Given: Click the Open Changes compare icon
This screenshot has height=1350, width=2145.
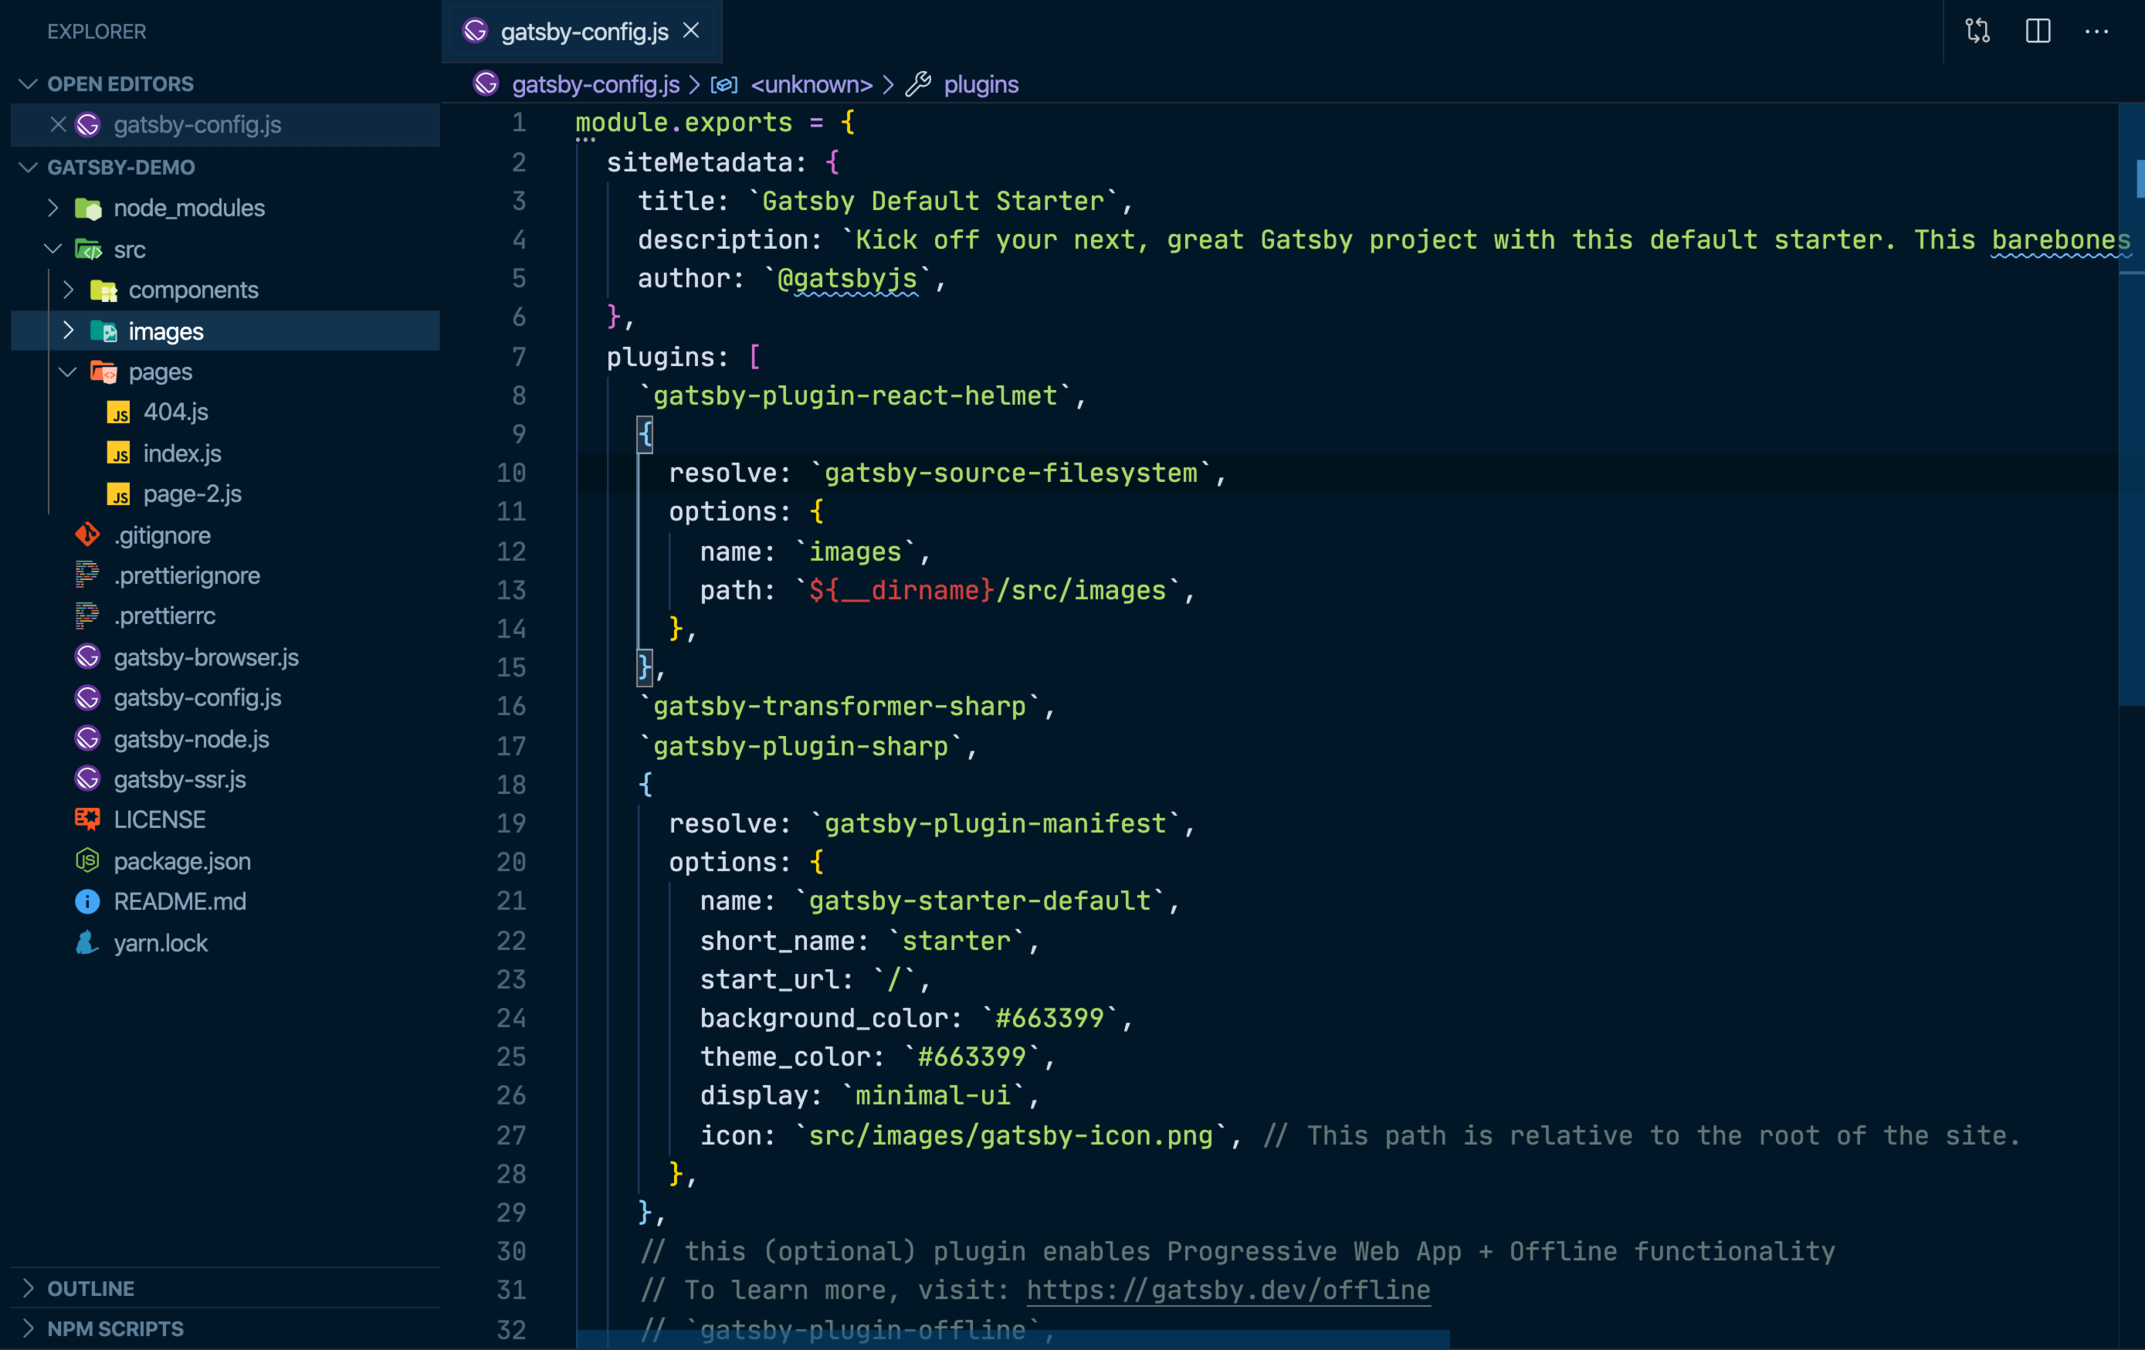Looking at the screenshot, I should [x=1977, y=31].
